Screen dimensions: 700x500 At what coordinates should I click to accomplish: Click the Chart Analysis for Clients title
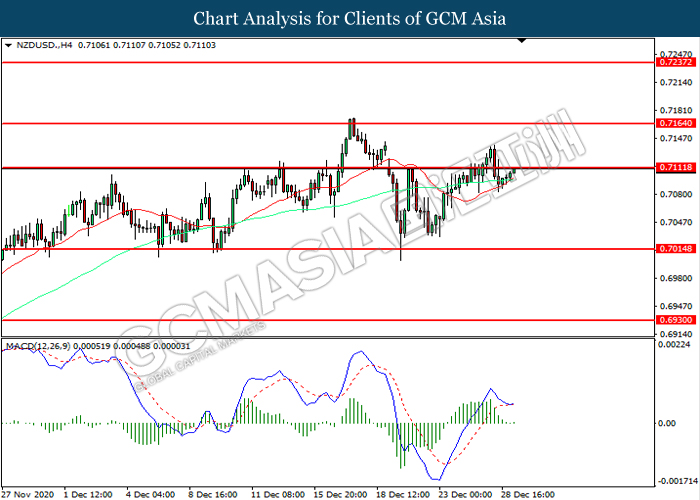pyautogui.click(x=350, y=19)
